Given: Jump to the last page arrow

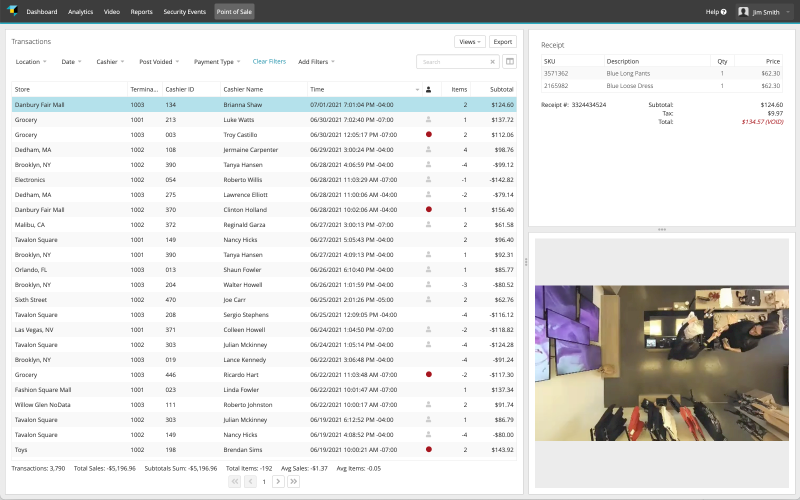Looking at the screenshot, I should coord(294,481).
